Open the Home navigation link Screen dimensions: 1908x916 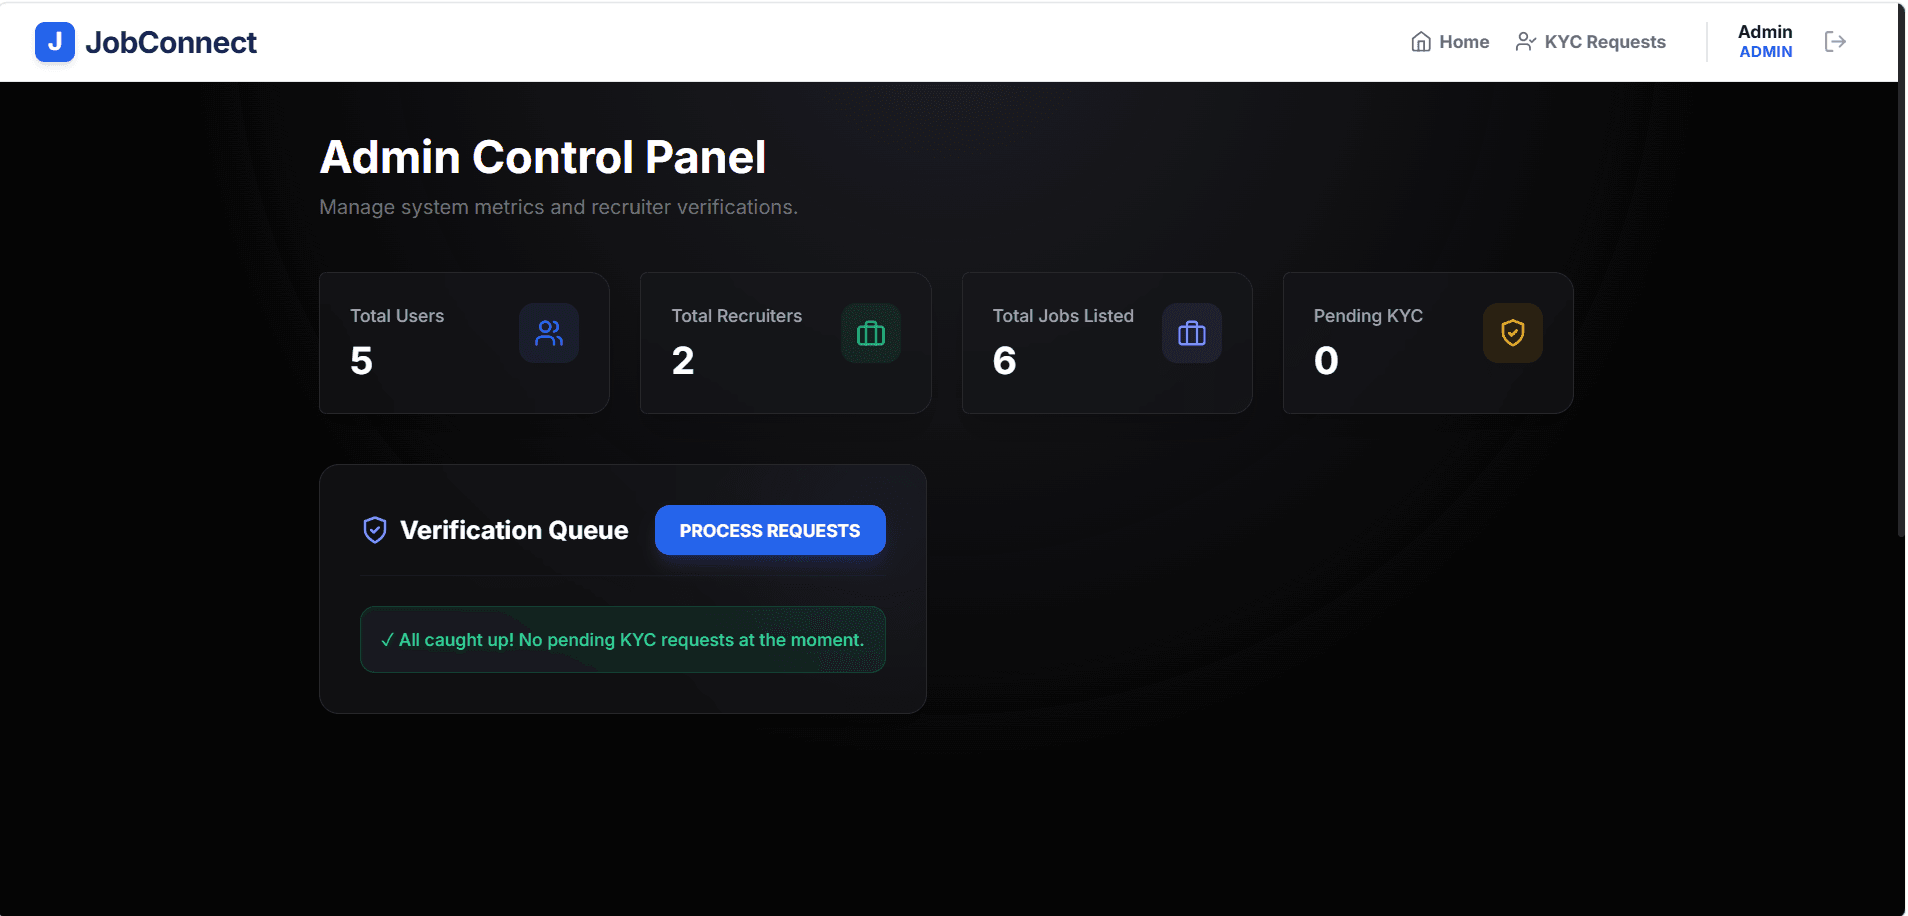point(1450,42)
